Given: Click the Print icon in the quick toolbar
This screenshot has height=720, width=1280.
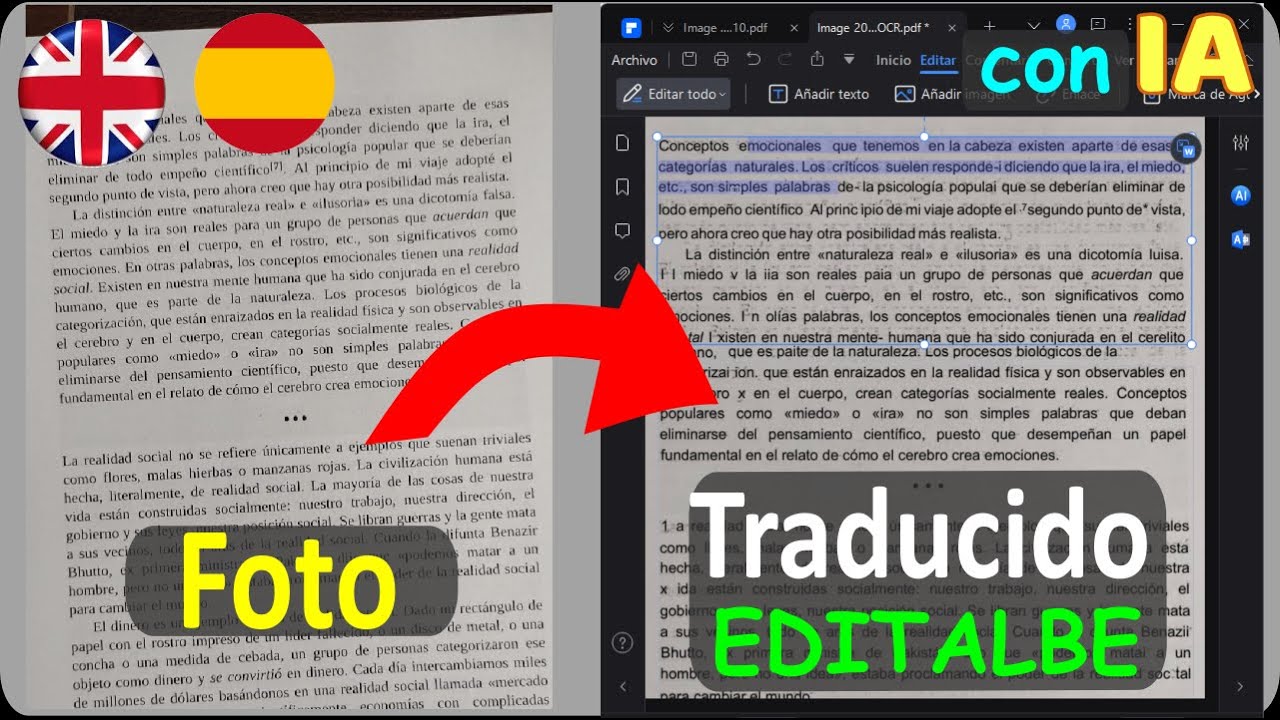Looking at the screenshot, I should tap(721, 60).
